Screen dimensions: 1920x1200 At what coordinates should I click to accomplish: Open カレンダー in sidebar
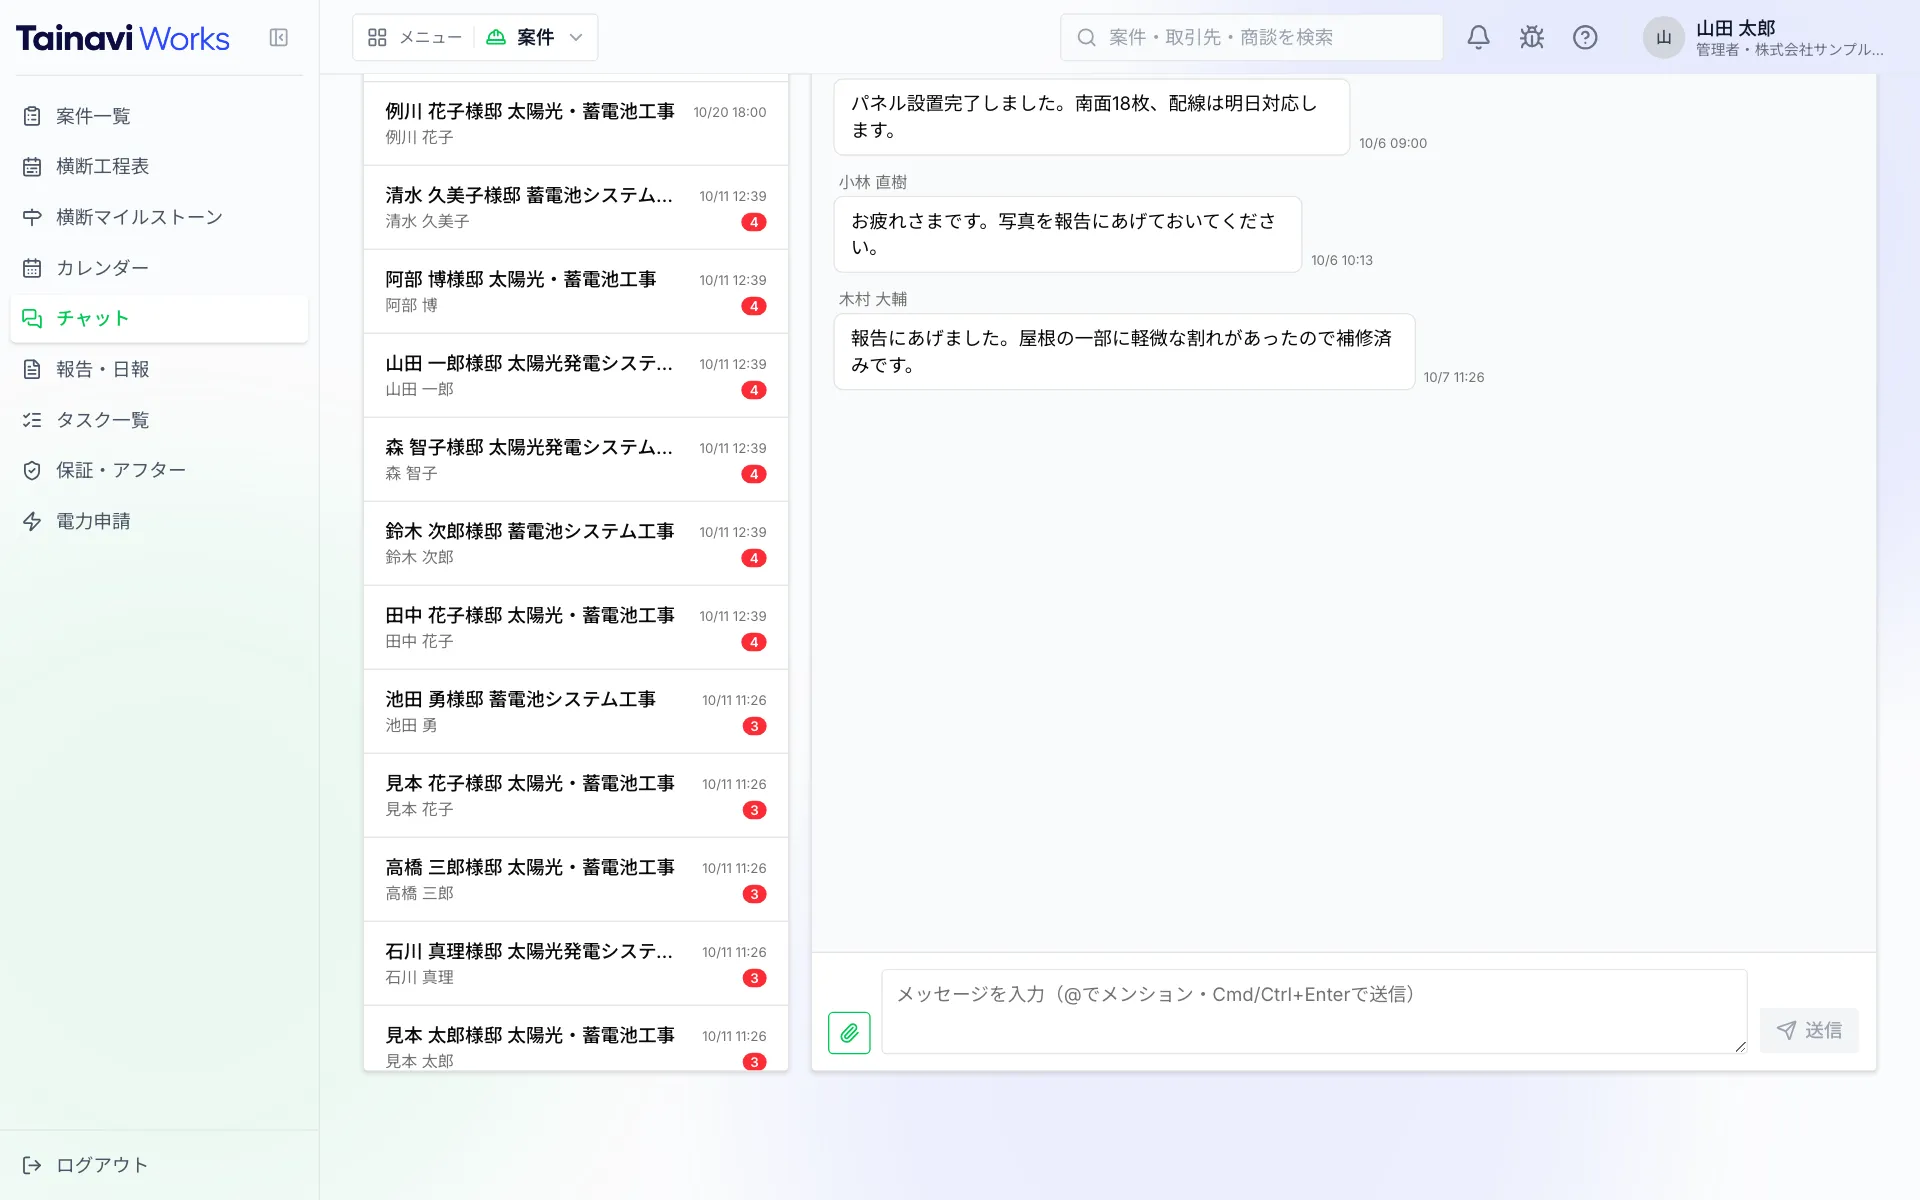[159, 268]
